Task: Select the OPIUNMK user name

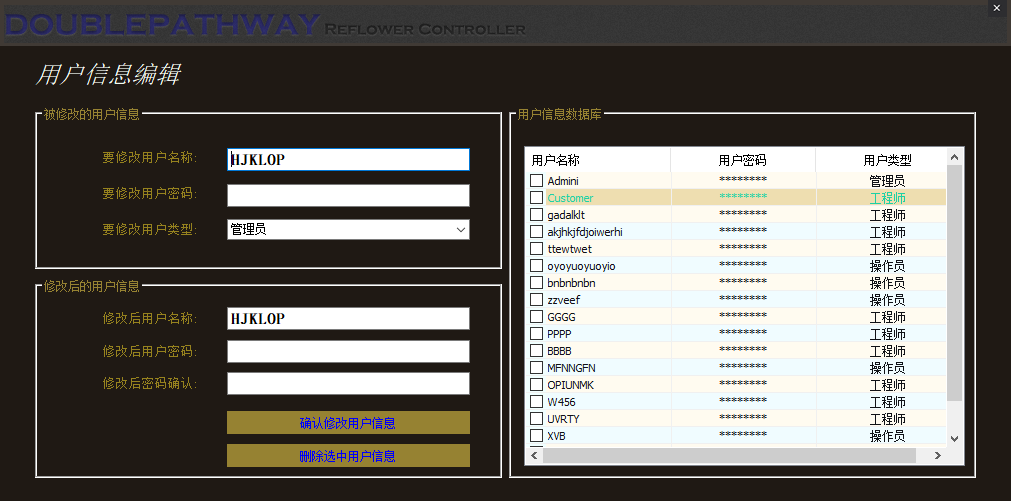Action: coord(571,385)
